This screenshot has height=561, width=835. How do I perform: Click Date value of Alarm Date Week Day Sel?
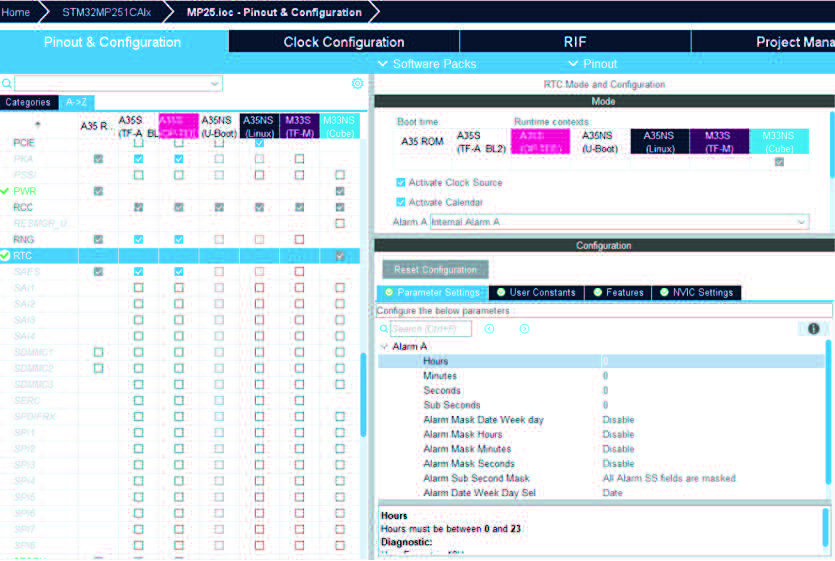pyautogui.click(x=612, y=493)
